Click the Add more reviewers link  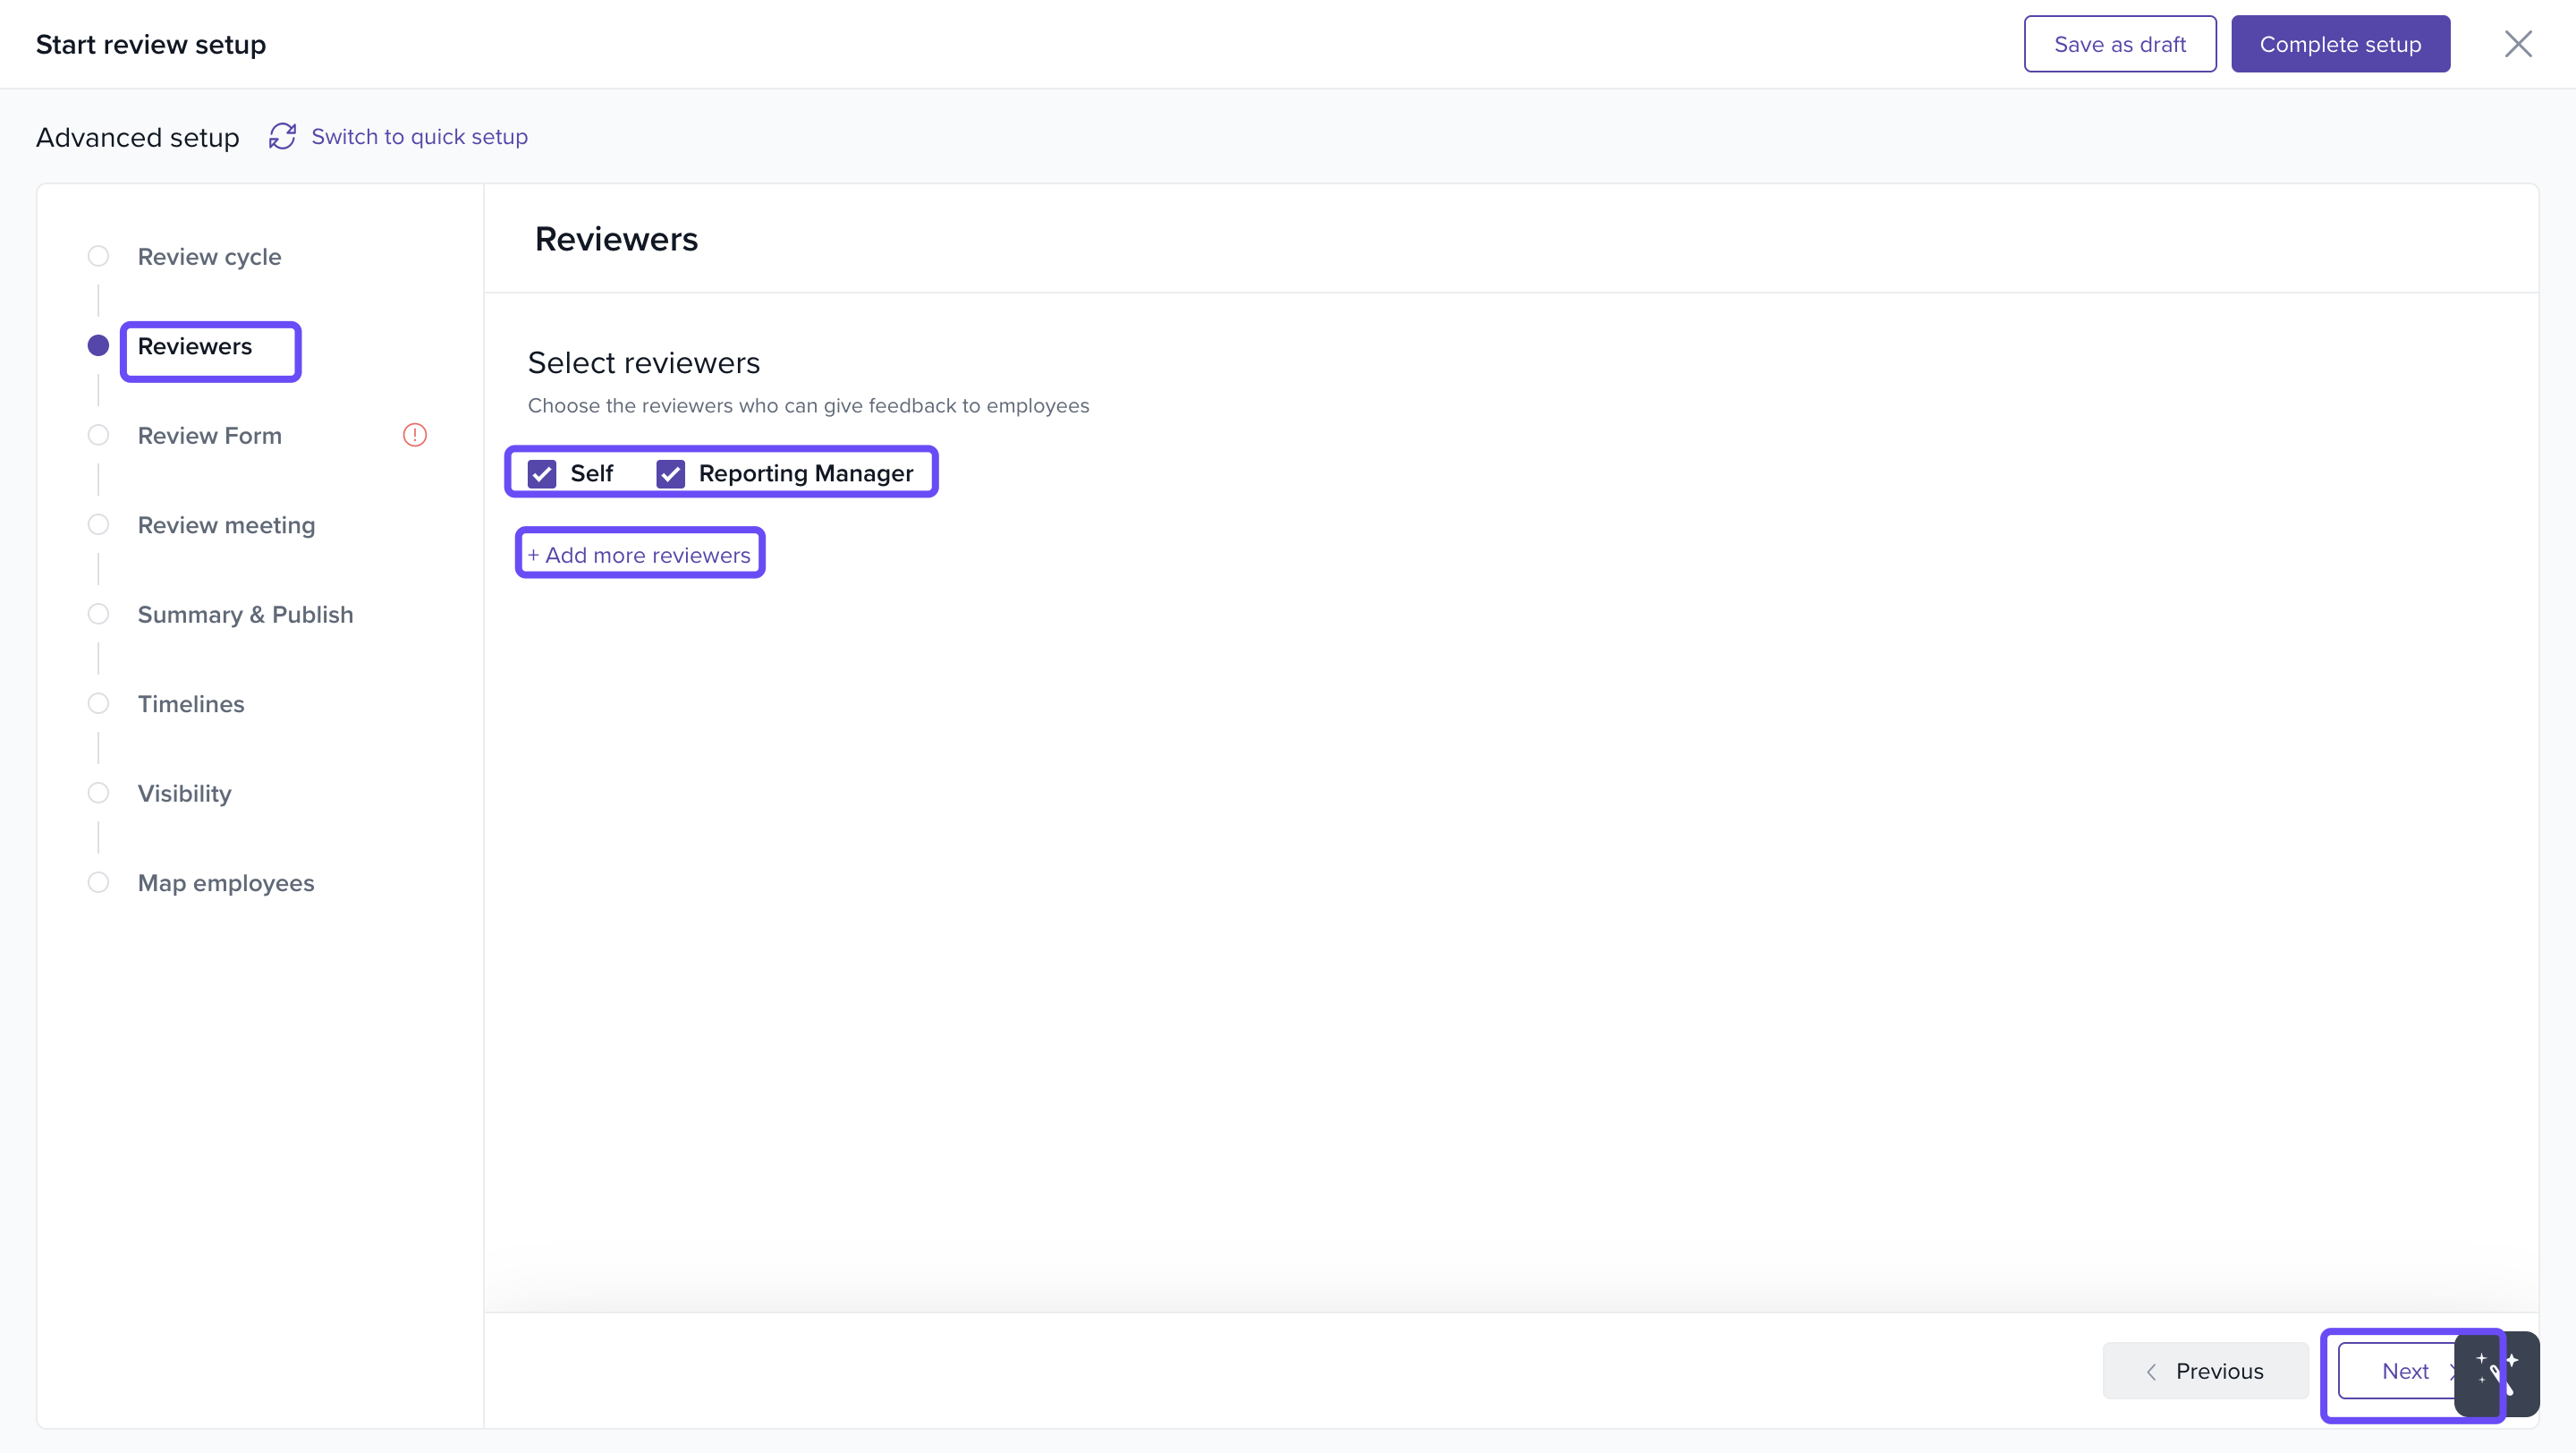(x=639, y=555)
